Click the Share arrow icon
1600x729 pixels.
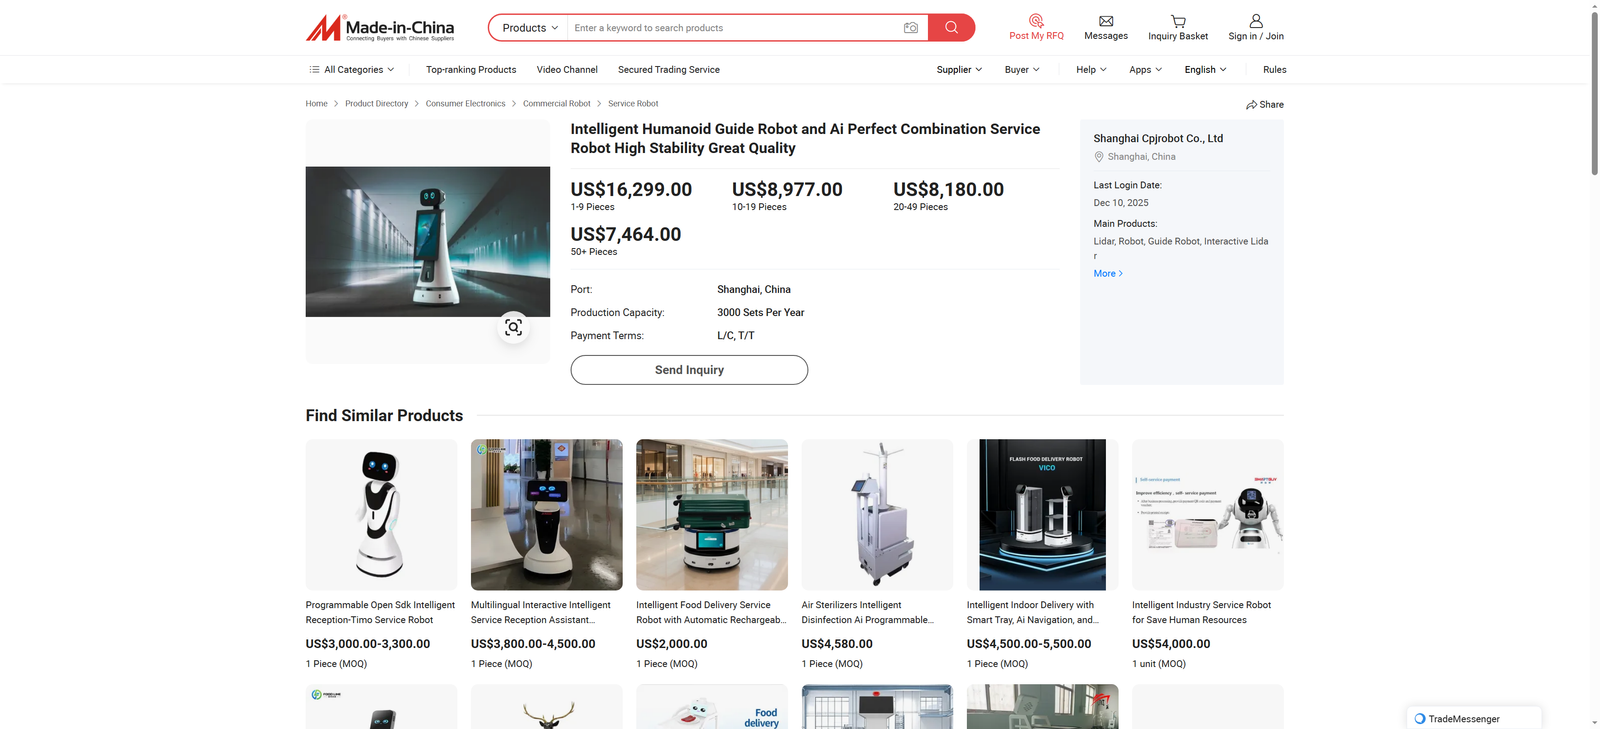pos(1252,105)
